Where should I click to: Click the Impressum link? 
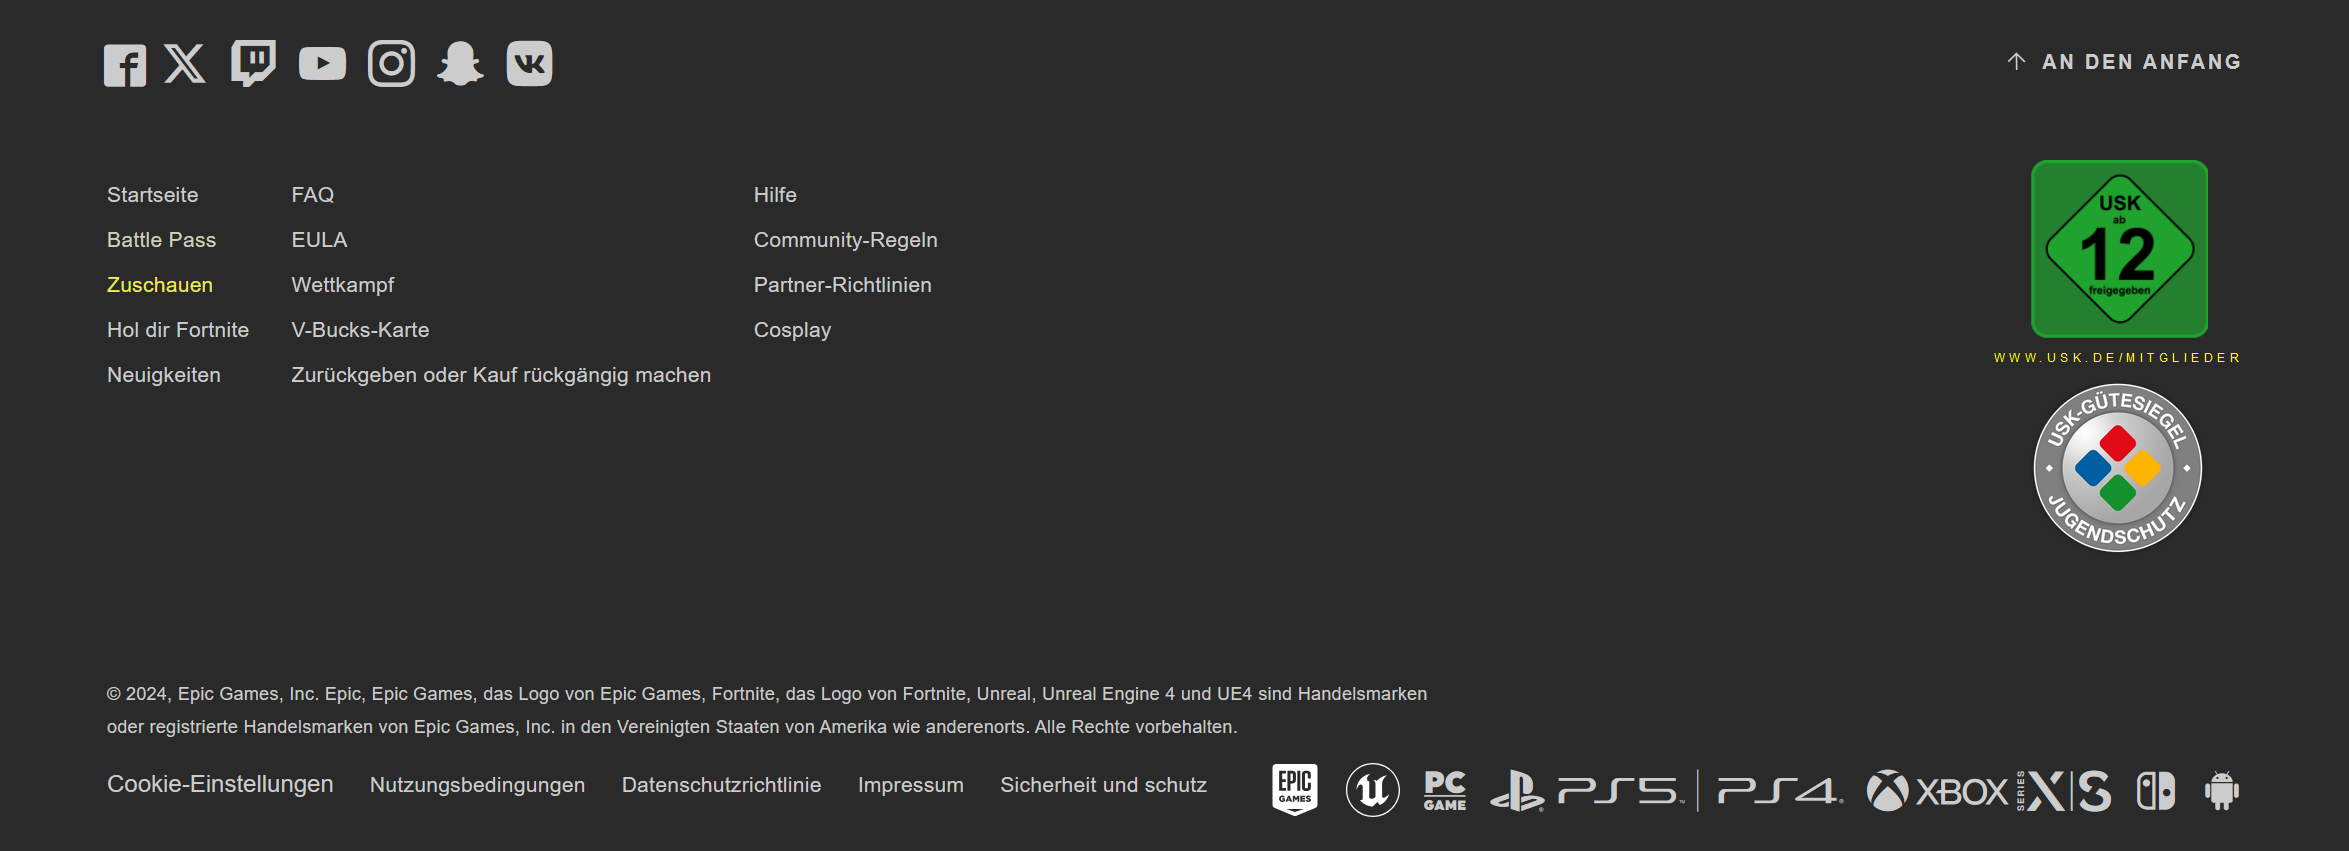(910, 785)
